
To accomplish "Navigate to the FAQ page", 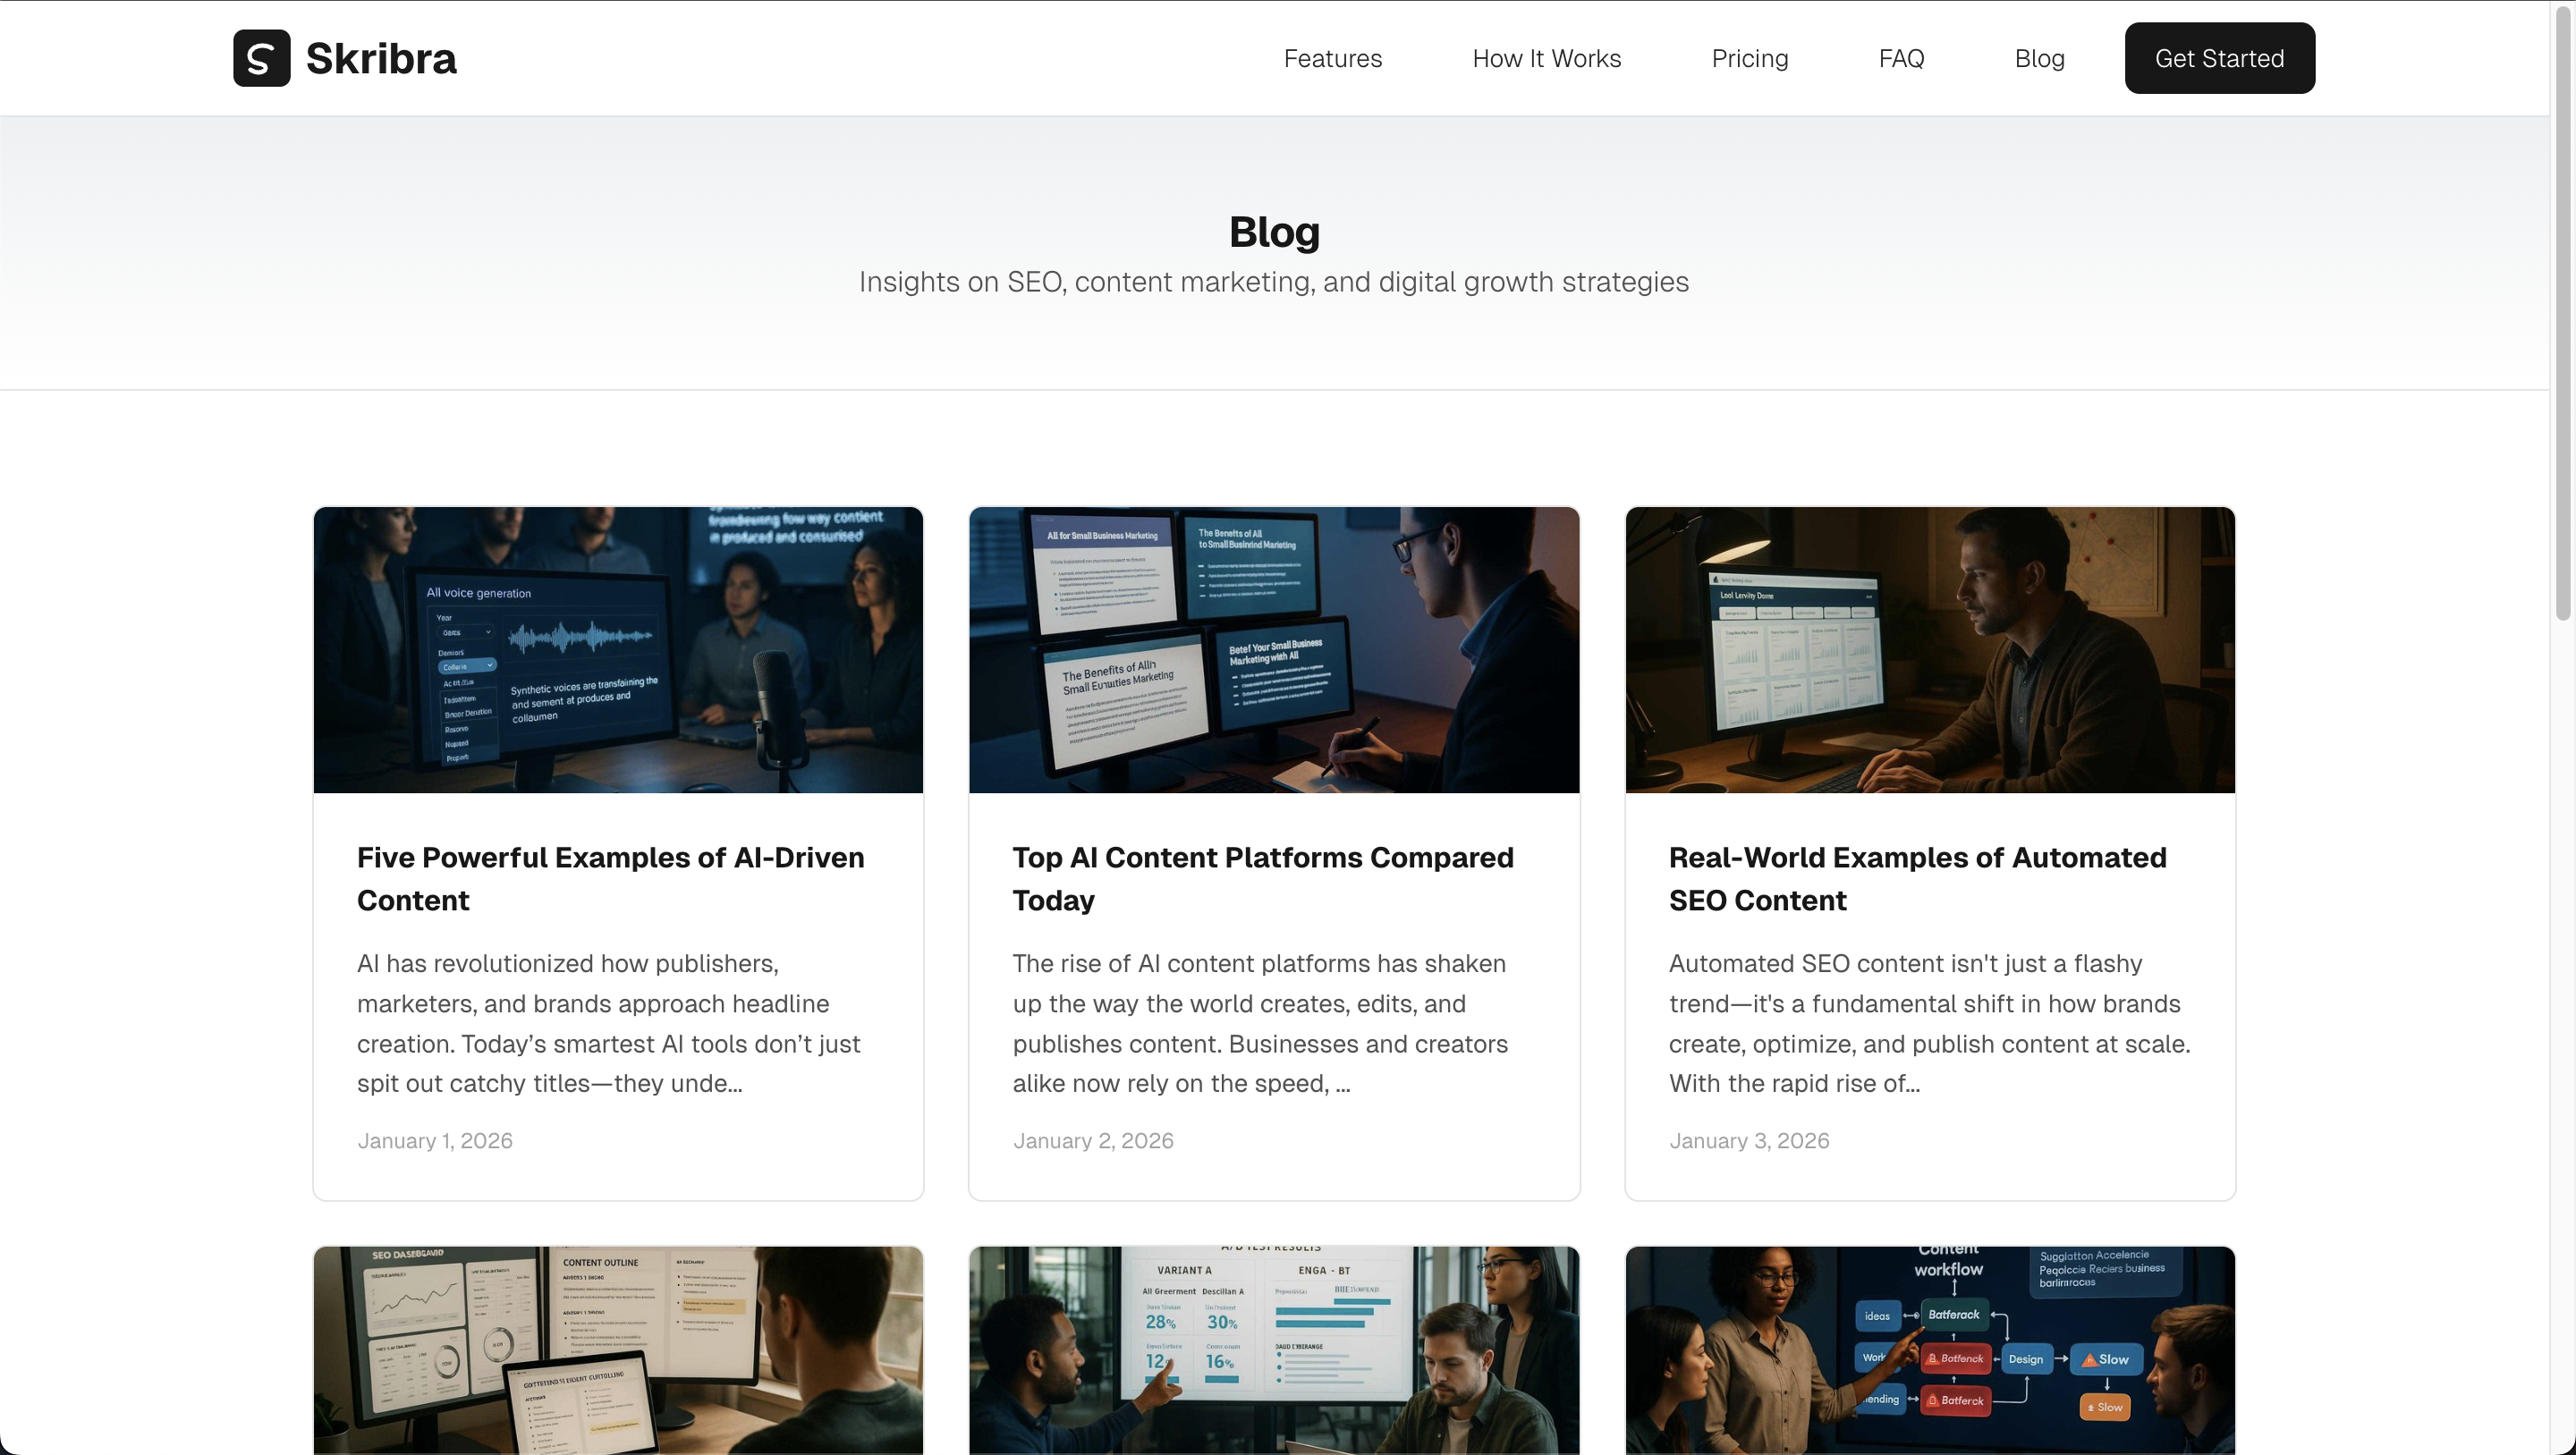I will coord(1901,58).
